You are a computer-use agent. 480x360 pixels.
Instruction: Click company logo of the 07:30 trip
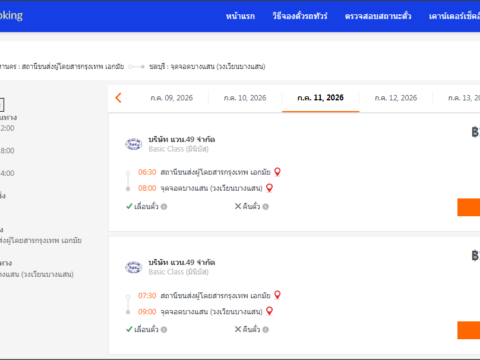pyautogui.click(x=133, y=267)
